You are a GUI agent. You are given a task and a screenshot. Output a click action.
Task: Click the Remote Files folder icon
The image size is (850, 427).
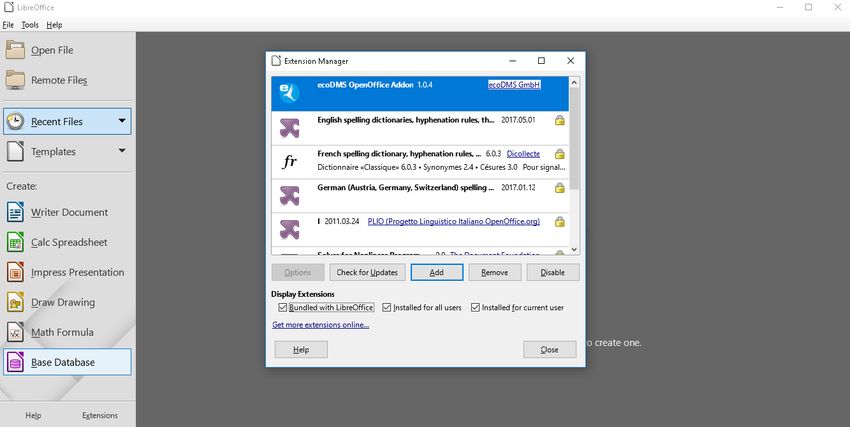pos(15,80)
